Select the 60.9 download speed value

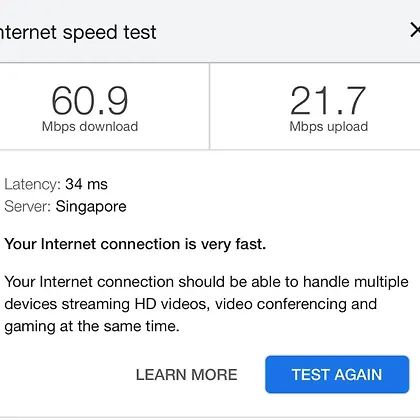pos(90,100)
